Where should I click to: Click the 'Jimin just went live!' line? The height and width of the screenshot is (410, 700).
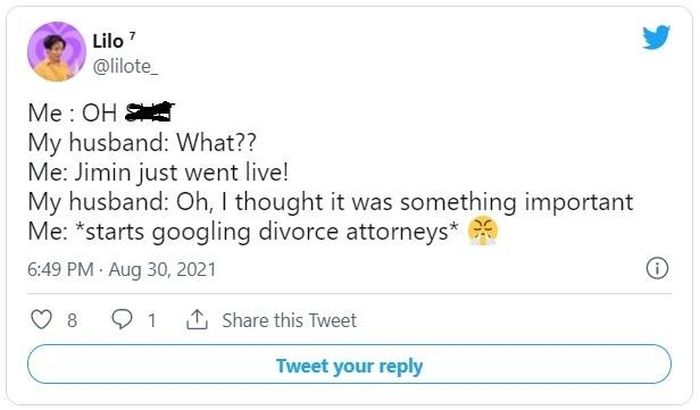[158, 172]
